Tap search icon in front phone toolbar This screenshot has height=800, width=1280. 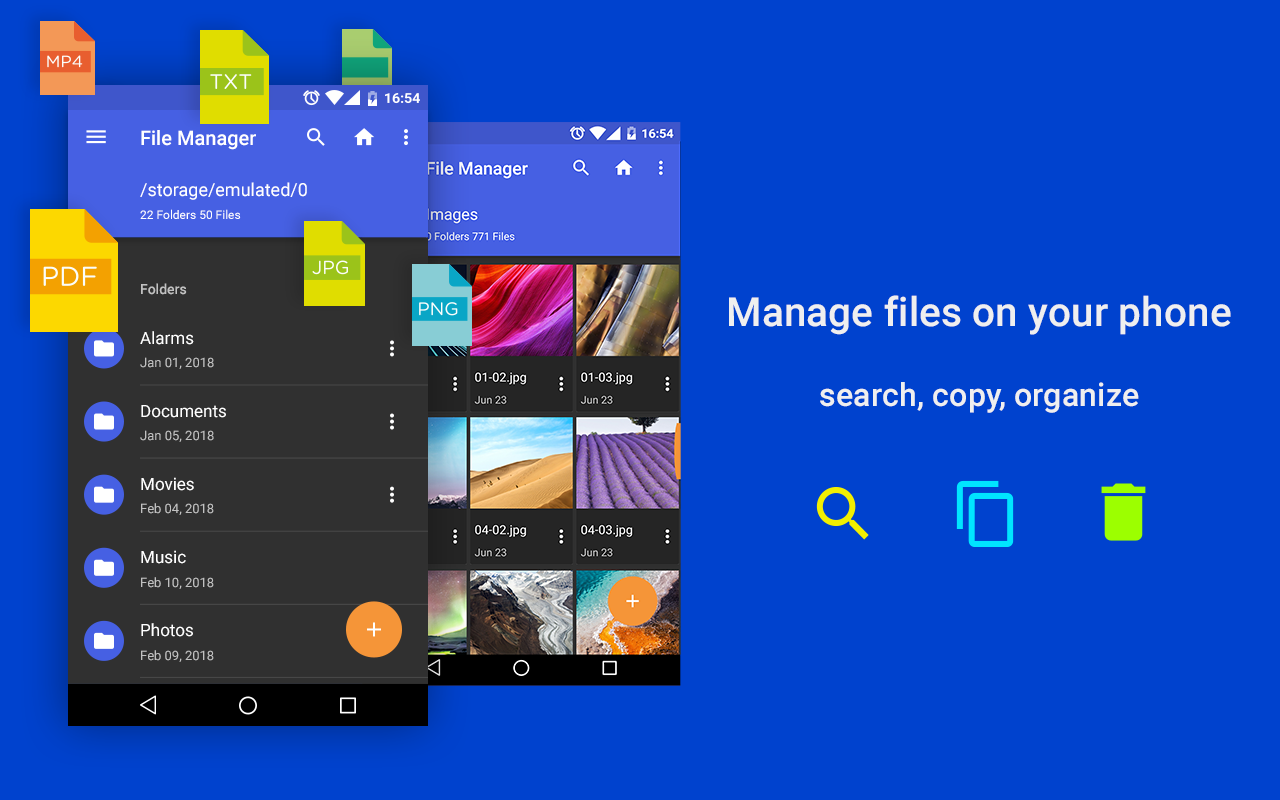point(316,137)
